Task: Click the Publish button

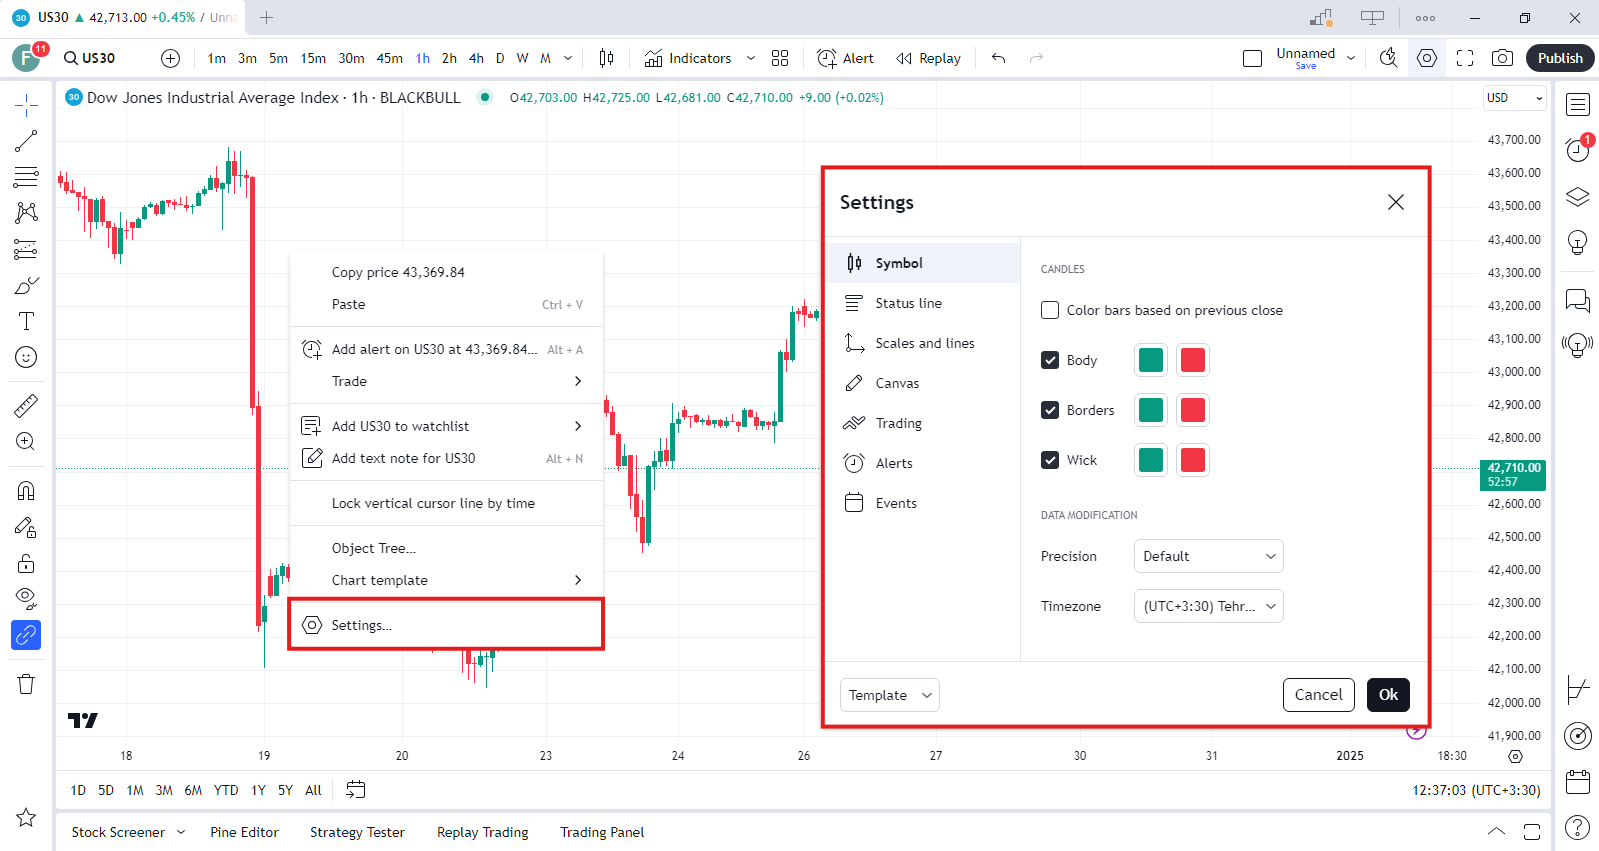Action: 1560,58
